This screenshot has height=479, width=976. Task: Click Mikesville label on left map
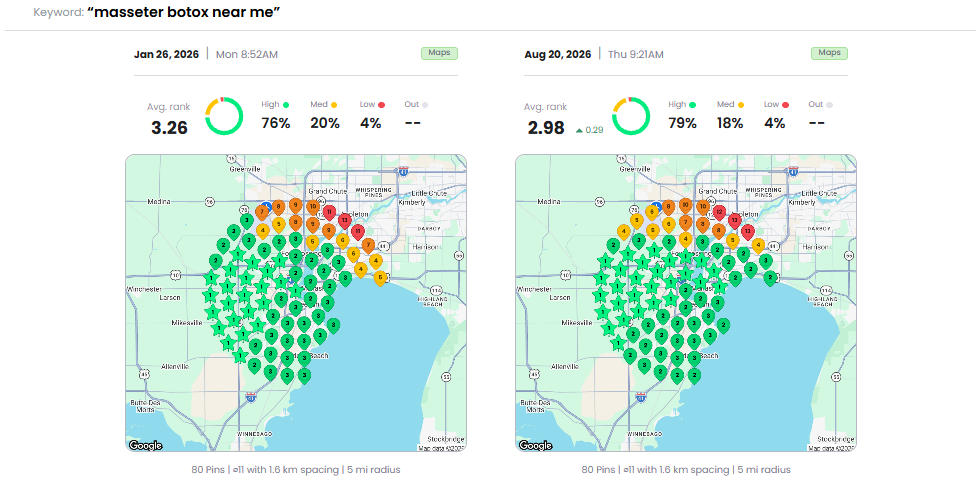[x=186, y=323]
